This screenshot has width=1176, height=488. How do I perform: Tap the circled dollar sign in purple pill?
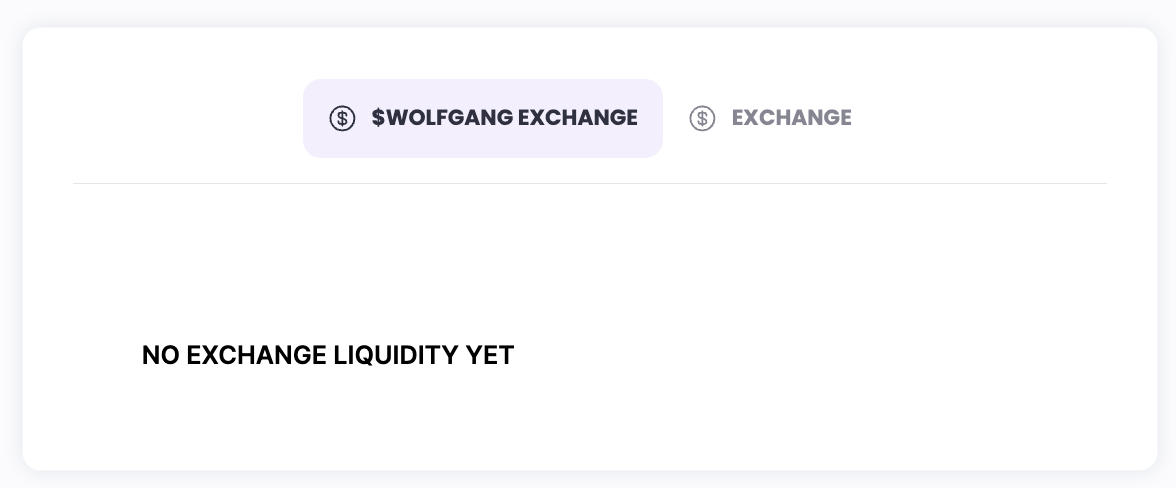point(342,118)
